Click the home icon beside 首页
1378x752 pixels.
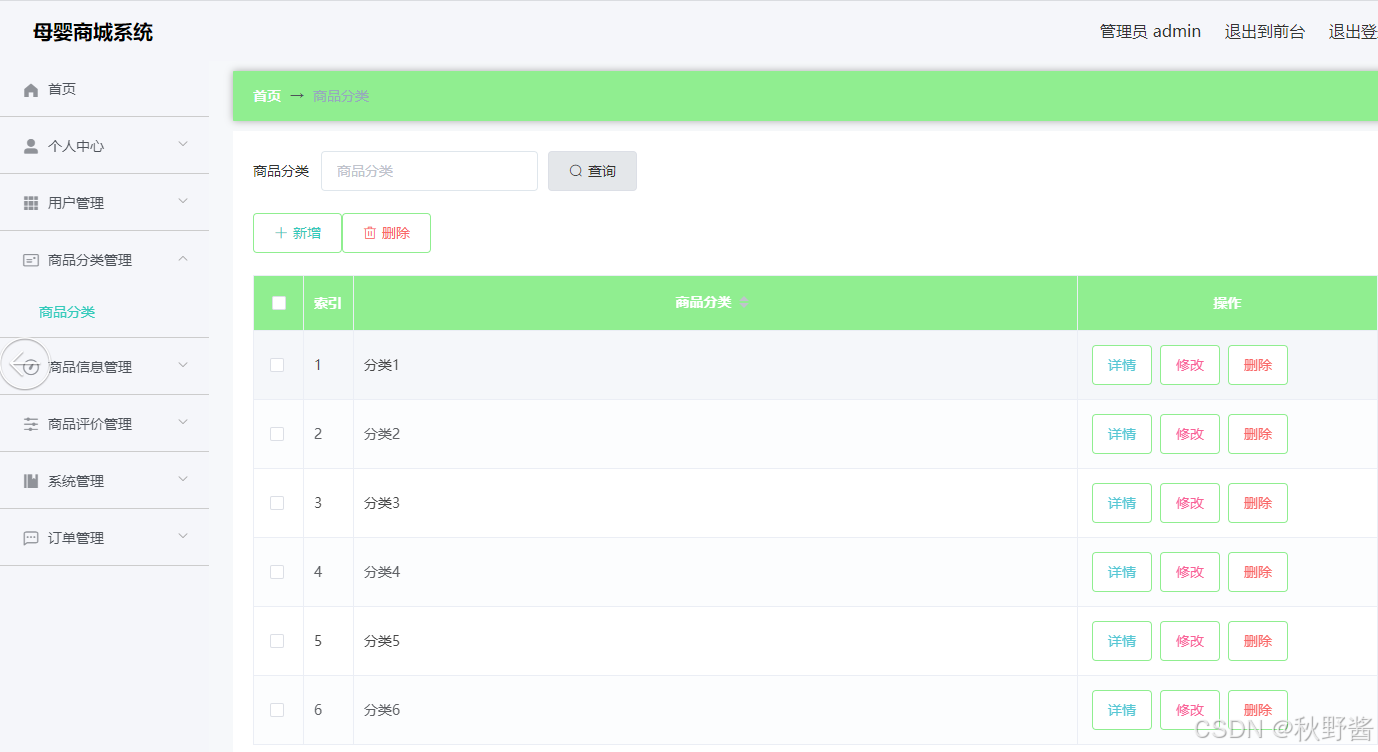pyautogui.click(x=31, y=90)
